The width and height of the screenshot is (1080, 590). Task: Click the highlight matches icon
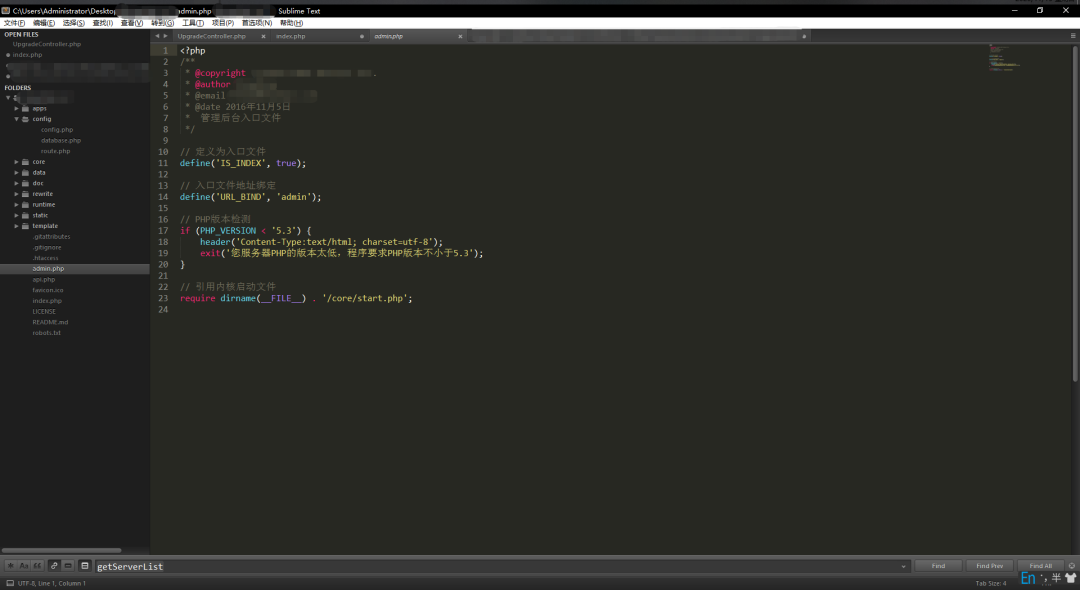click(x=85, y=566)
